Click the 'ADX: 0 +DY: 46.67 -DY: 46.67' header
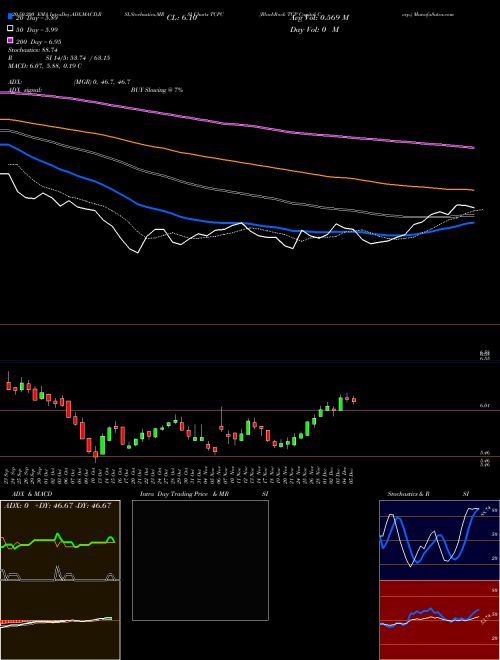 58,505
